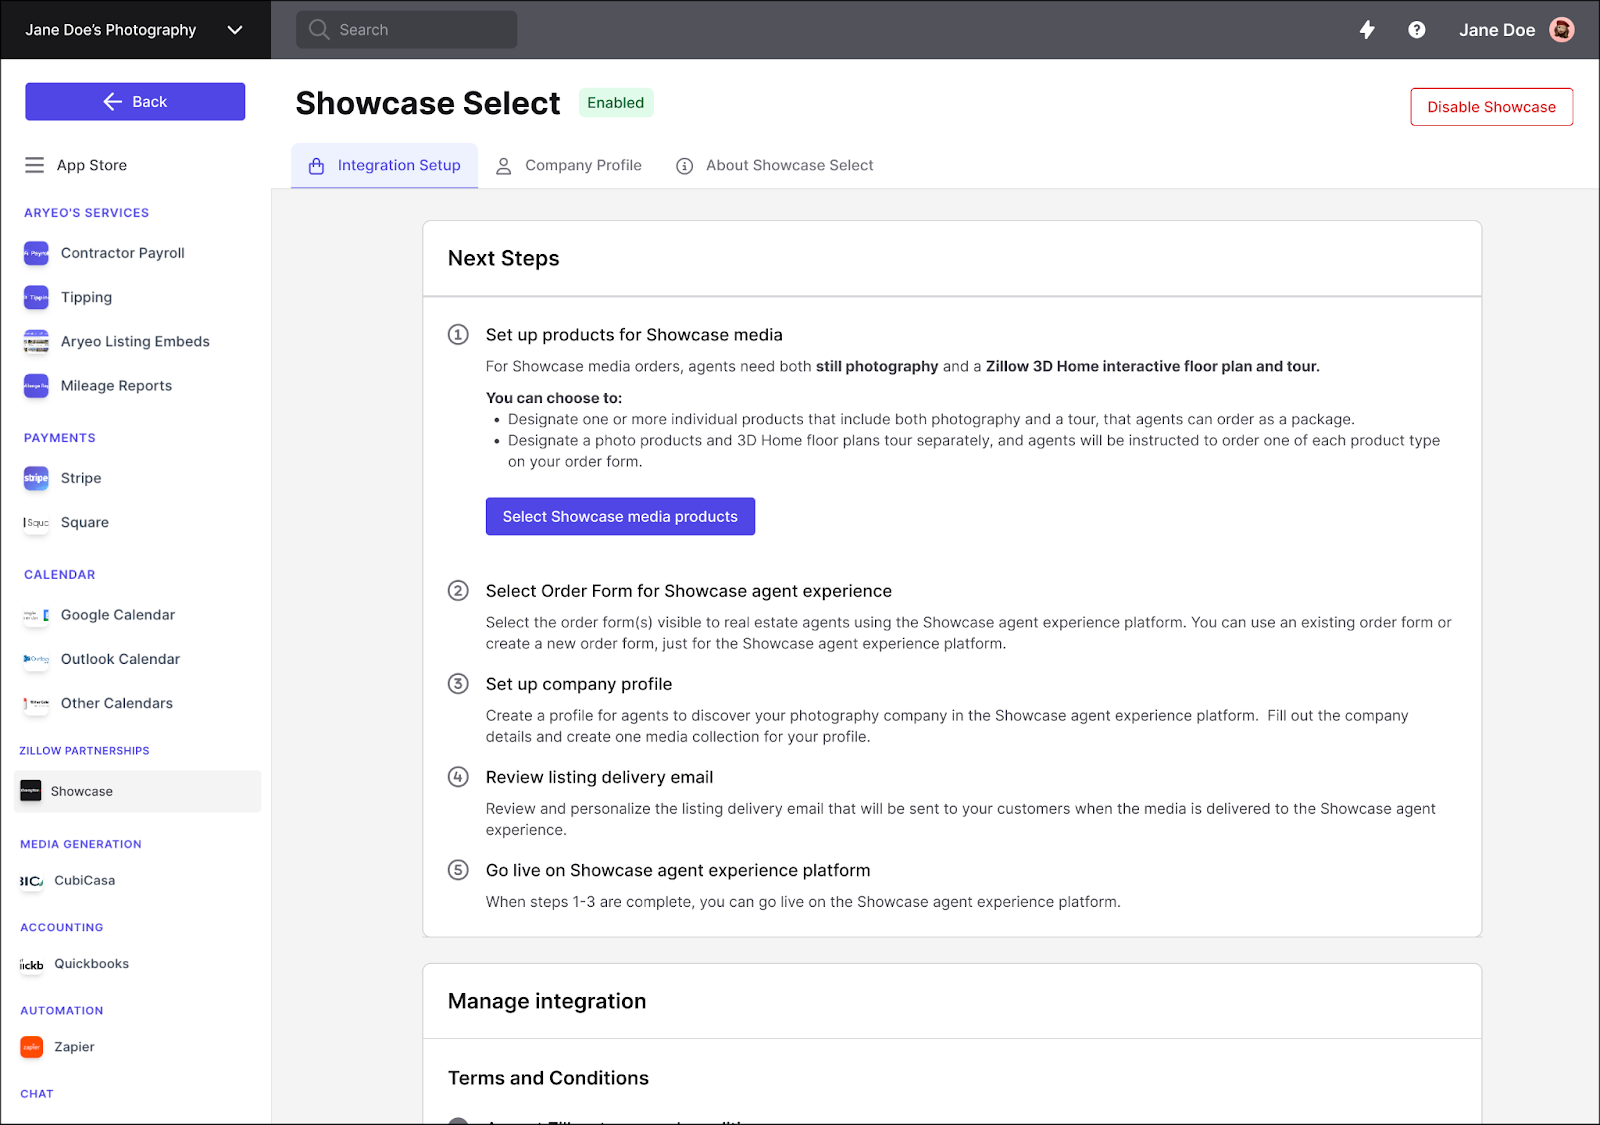Click the Tipping app icon
1600x1125 pixels.
(x=36, y=297)
